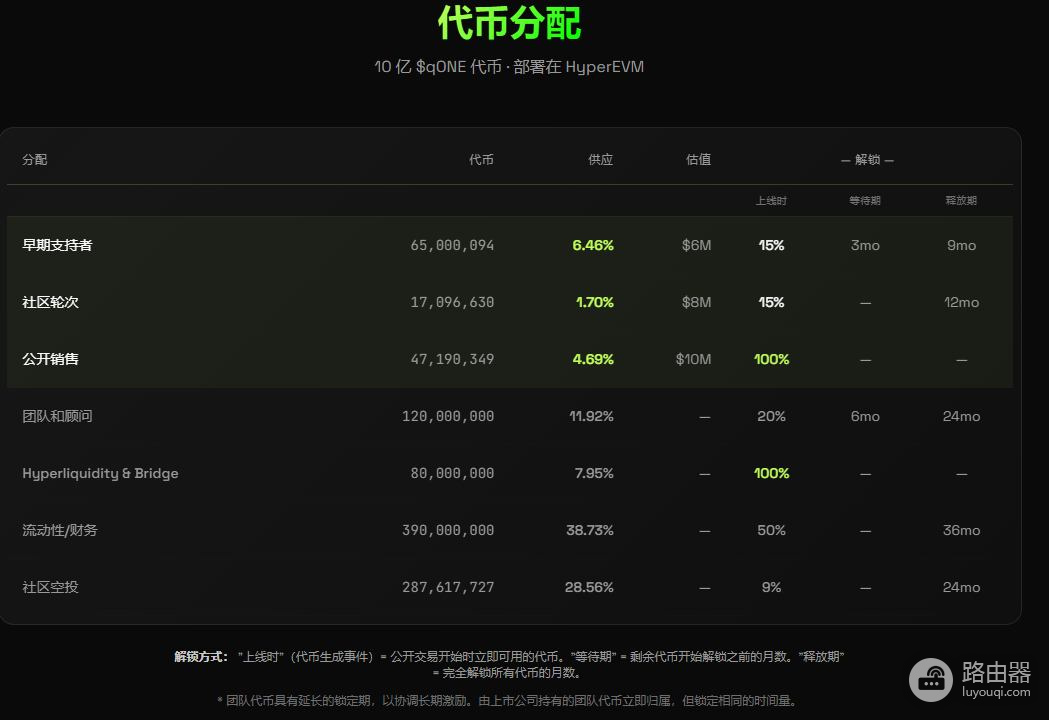
Task: Click the 上线时 sub-header
Action: click(771, 201)
